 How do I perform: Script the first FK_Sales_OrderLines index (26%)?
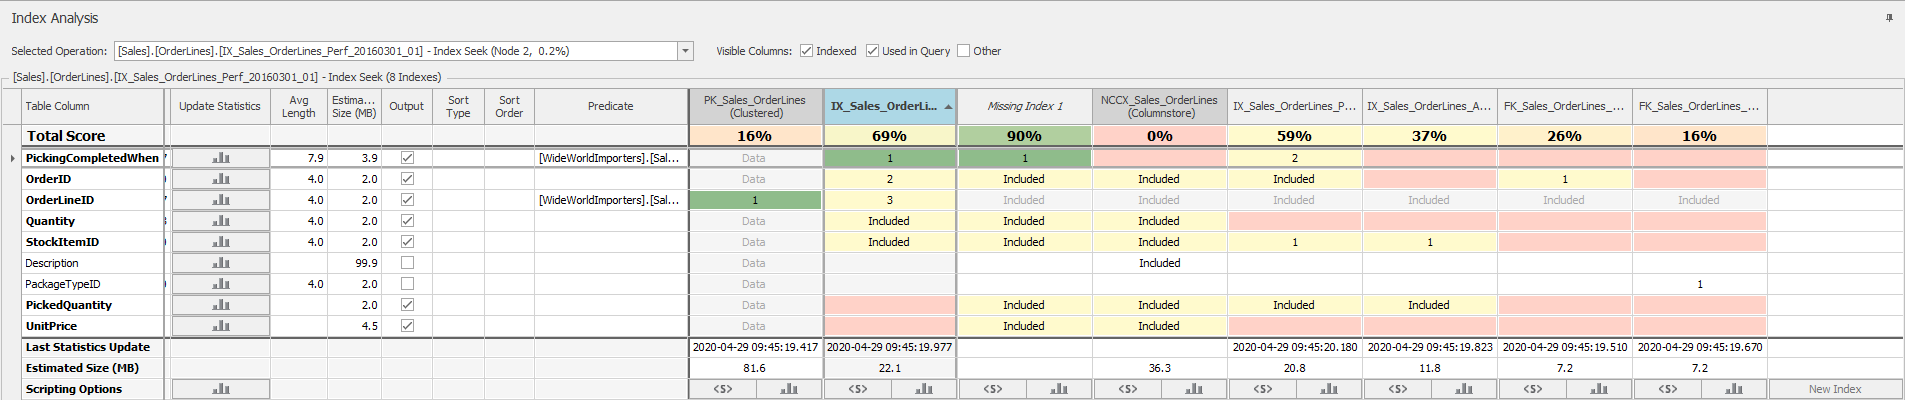tap(1532, 389)
